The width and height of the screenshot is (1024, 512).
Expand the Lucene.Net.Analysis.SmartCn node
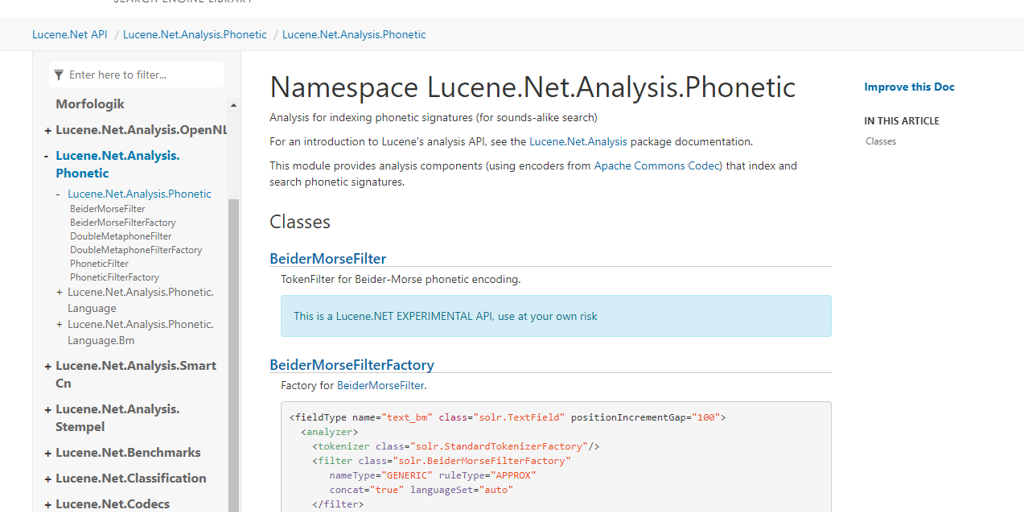tap(48, 367)
